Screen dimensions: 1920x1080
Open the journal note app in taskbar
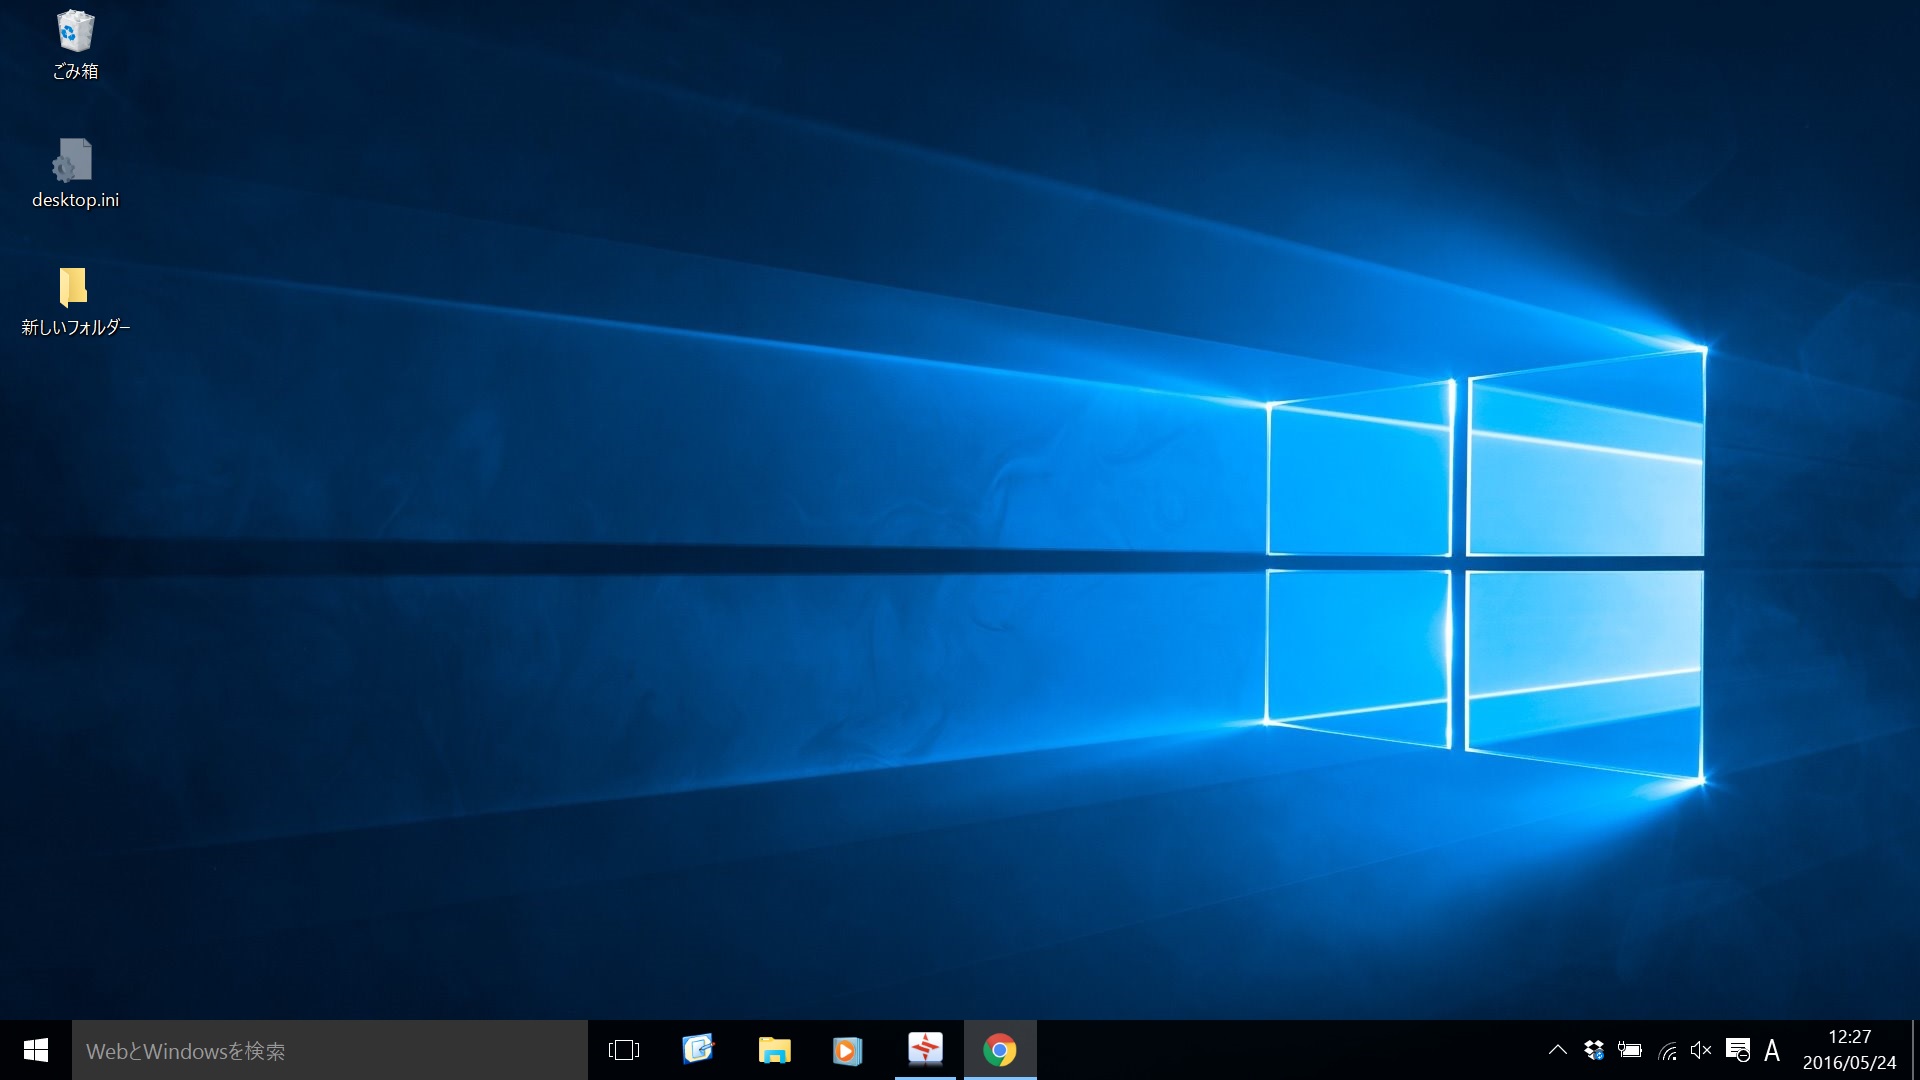tap(699, 1050)
